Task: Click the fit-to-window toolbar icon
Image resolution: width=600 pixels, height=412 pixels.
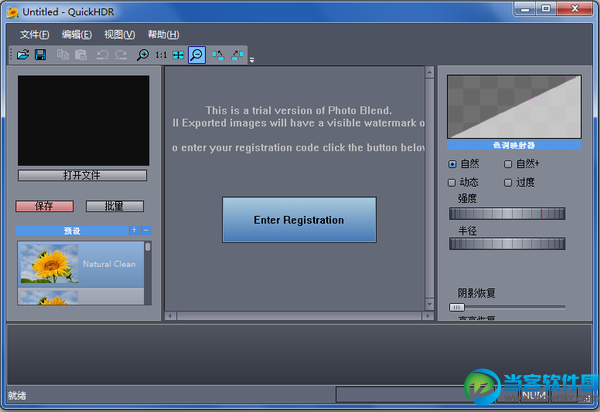Action: [178, 55]
